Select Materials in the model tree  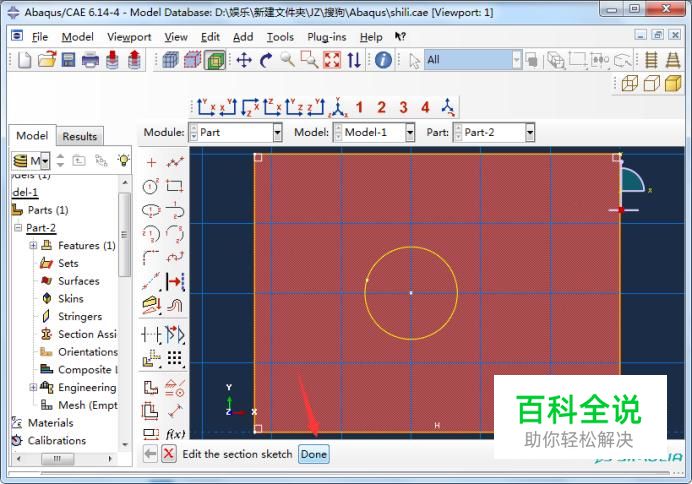point(50,423)
